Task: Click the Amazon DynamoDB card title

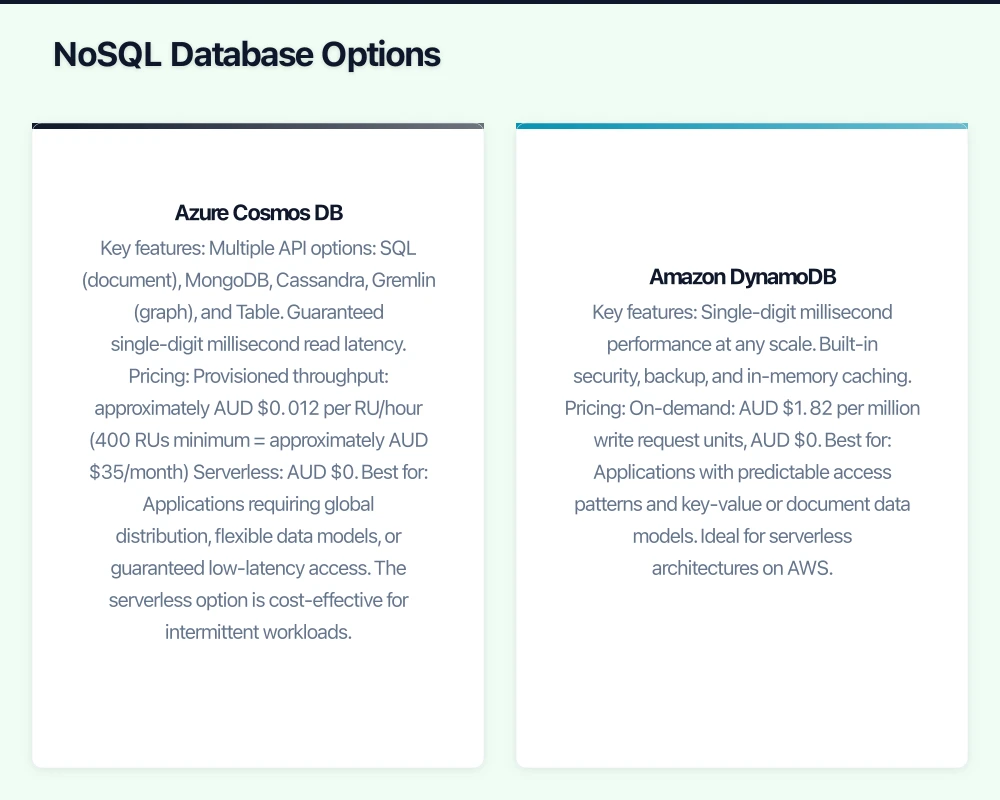Action: (742, 277)
